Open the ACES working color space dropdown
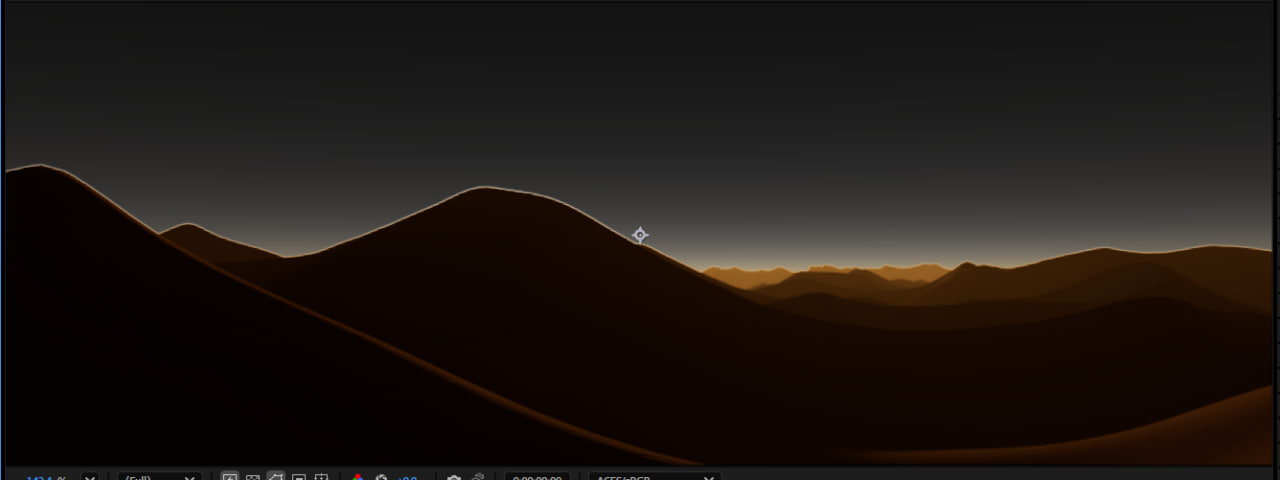1280x480 pixels. [655, 477]
